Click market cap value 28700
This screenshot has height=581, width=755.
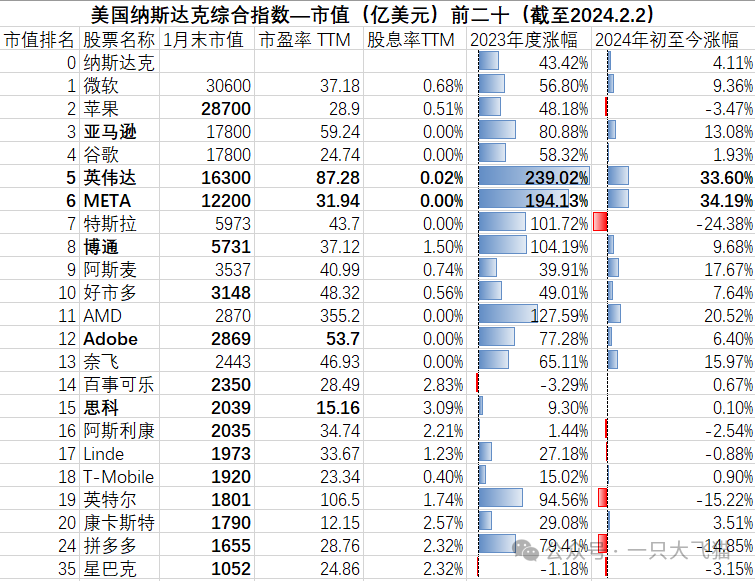coord(226,109)
